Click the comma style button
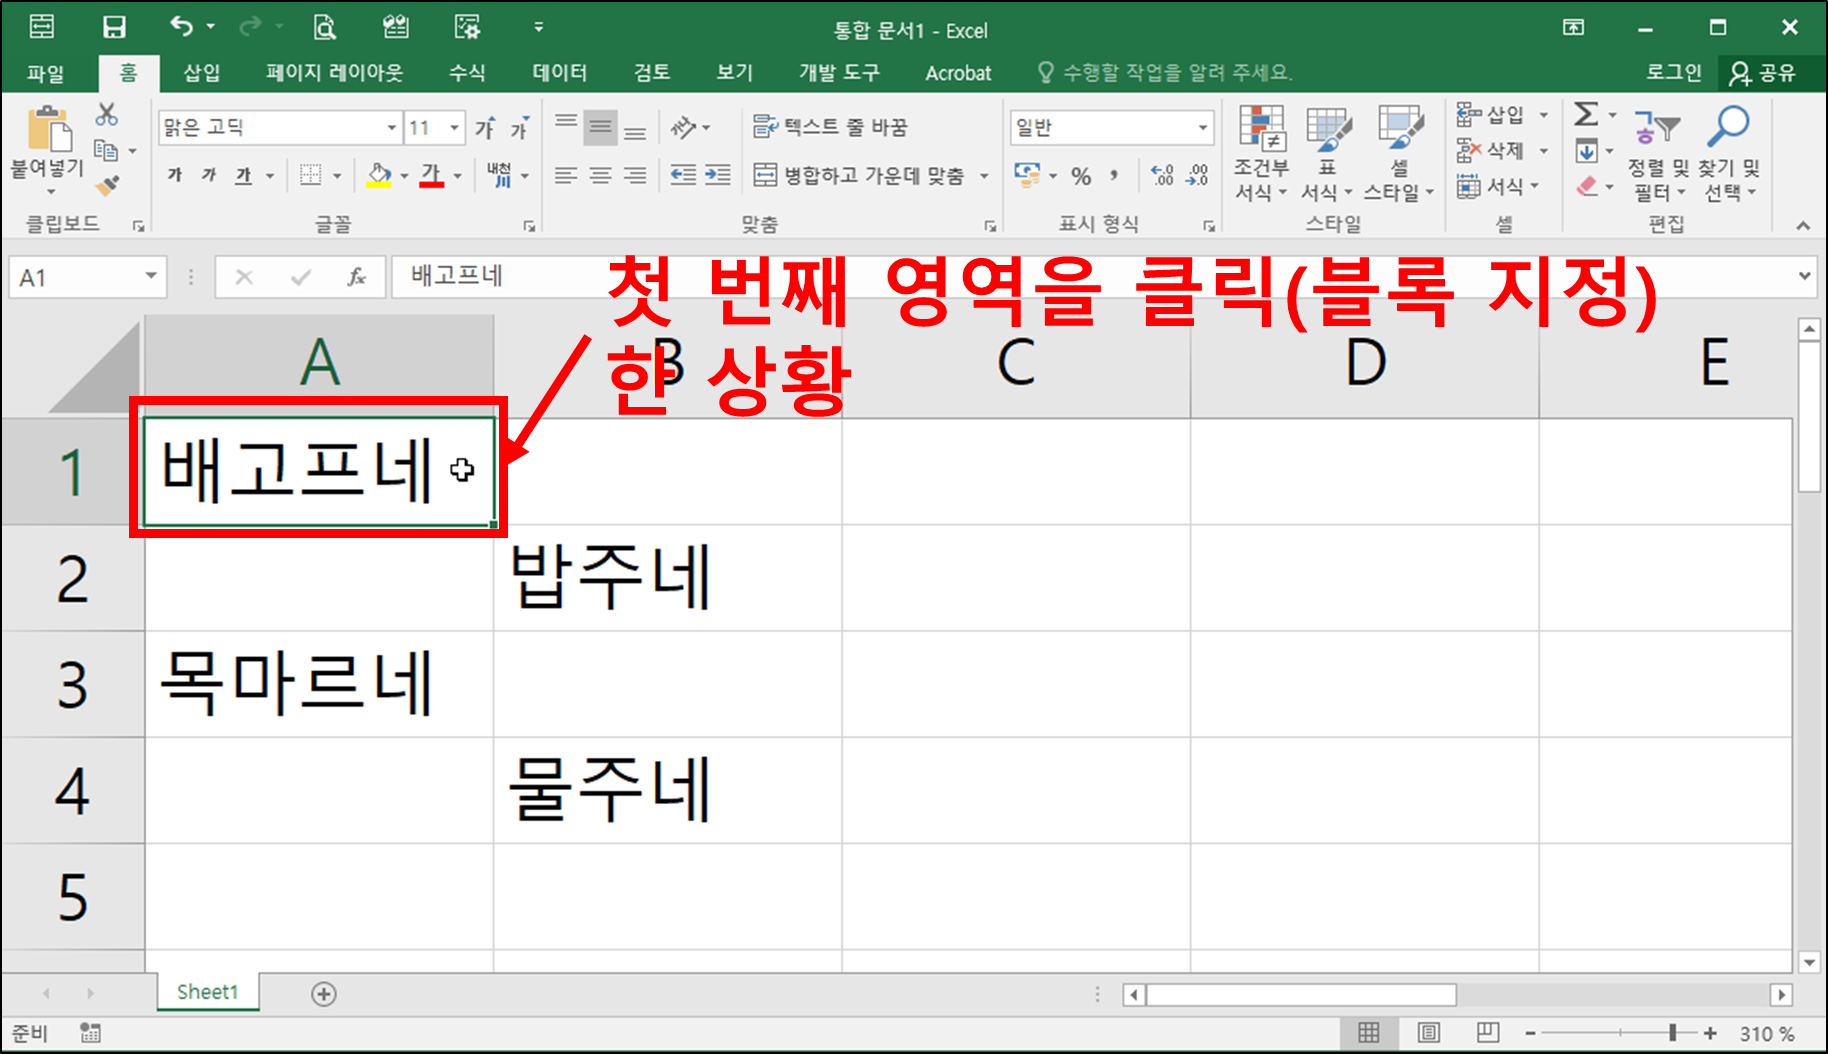The image size is (1828, 1054). click(1114, 176)
